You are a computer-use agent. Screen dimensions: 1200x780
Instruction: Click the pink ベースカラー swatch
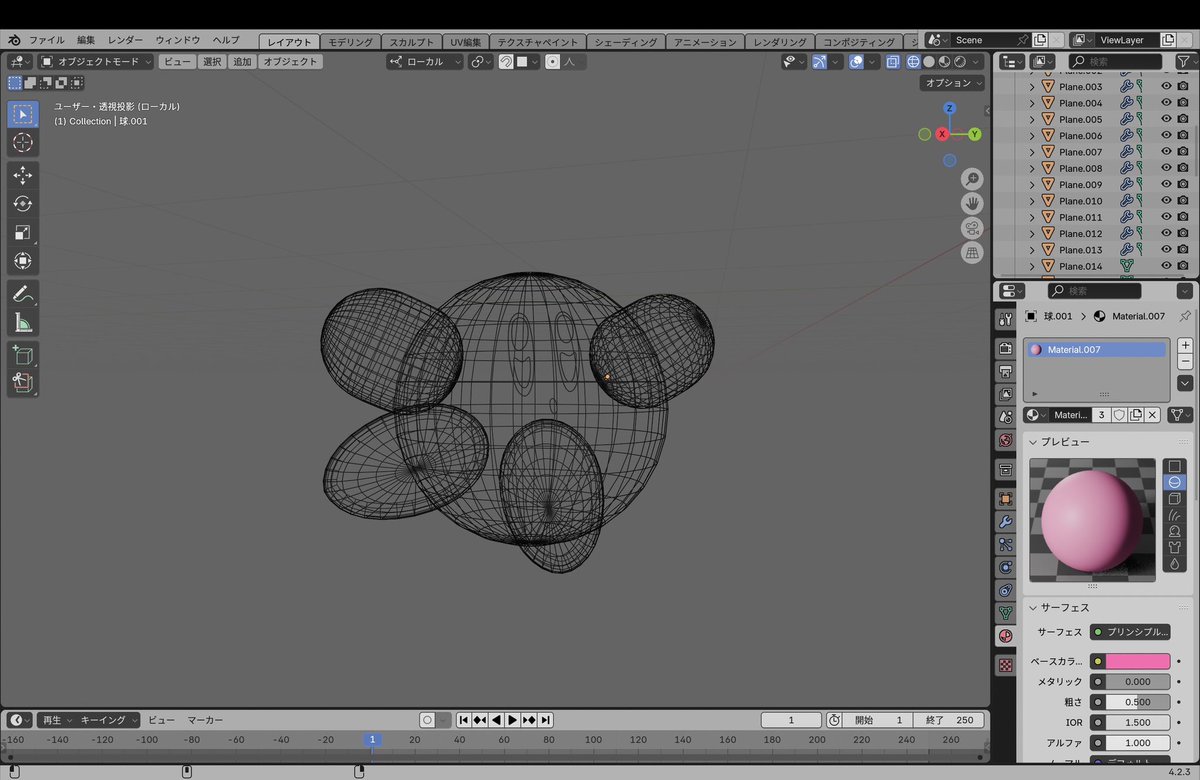click(1137, 662)
